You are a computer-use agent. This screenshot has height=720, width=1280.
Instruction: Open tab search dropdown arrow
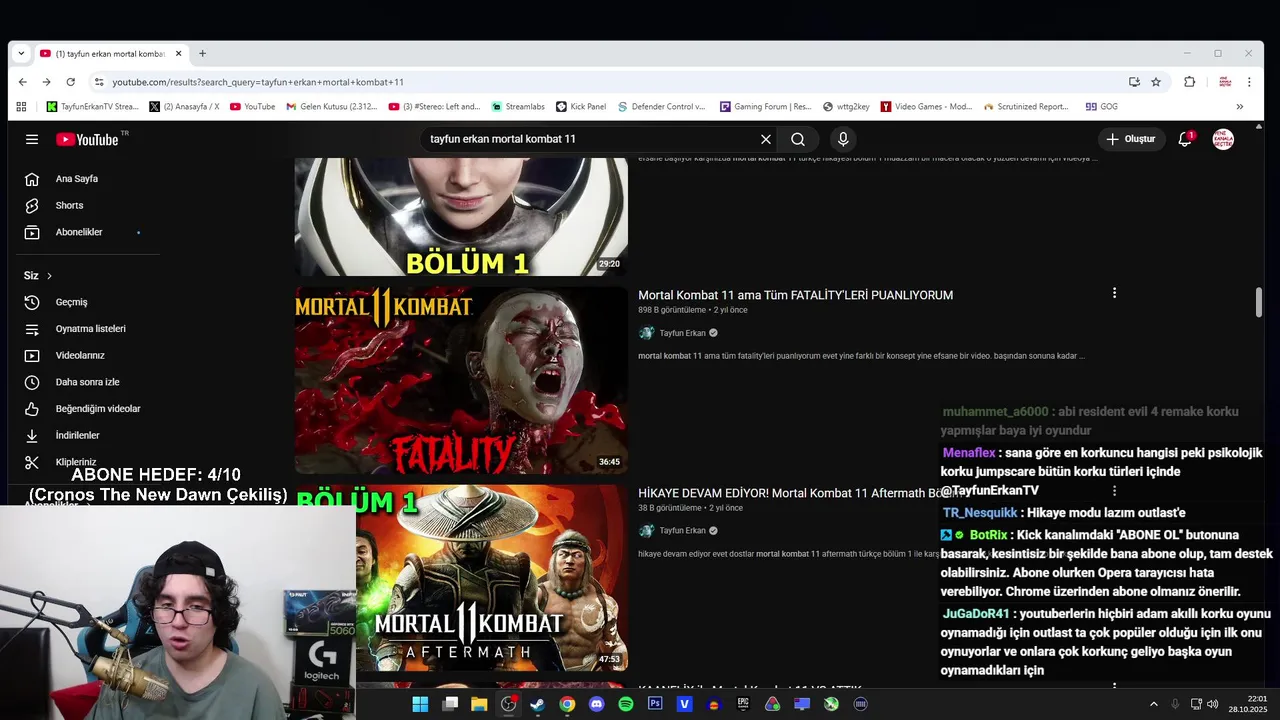21,53
